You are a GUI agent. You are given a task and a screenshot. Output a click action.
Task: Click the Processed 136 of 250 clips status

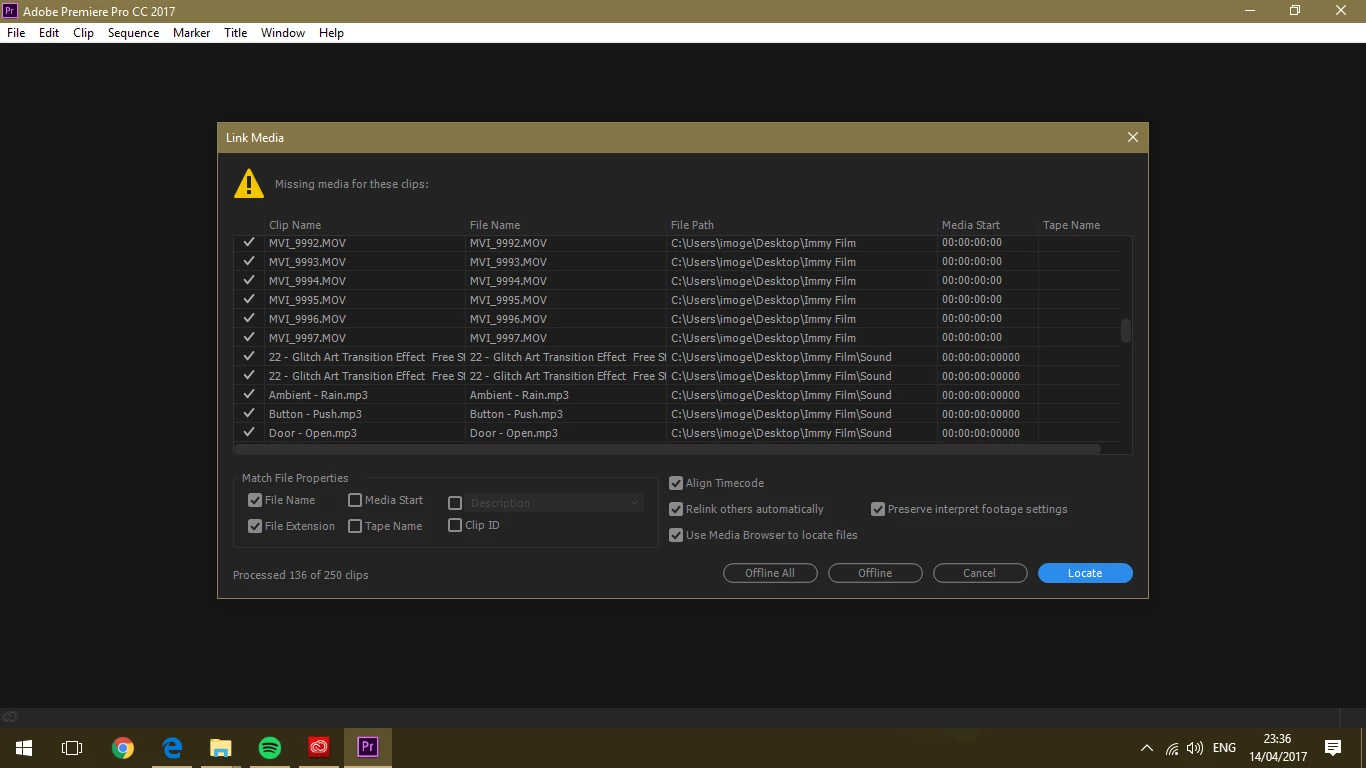tap(301, 575)
